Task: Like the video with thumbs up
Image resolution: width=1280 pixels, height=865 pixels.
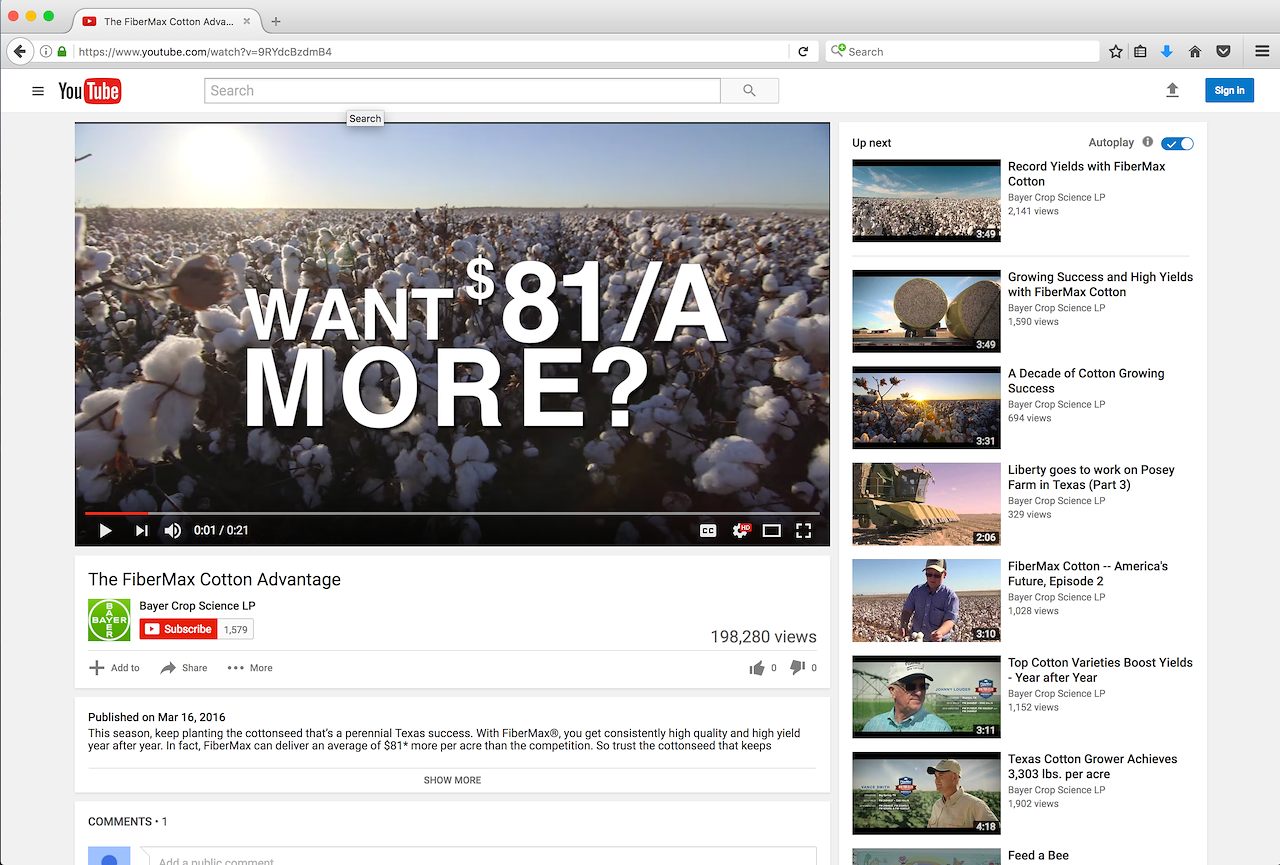Action: 757,668
